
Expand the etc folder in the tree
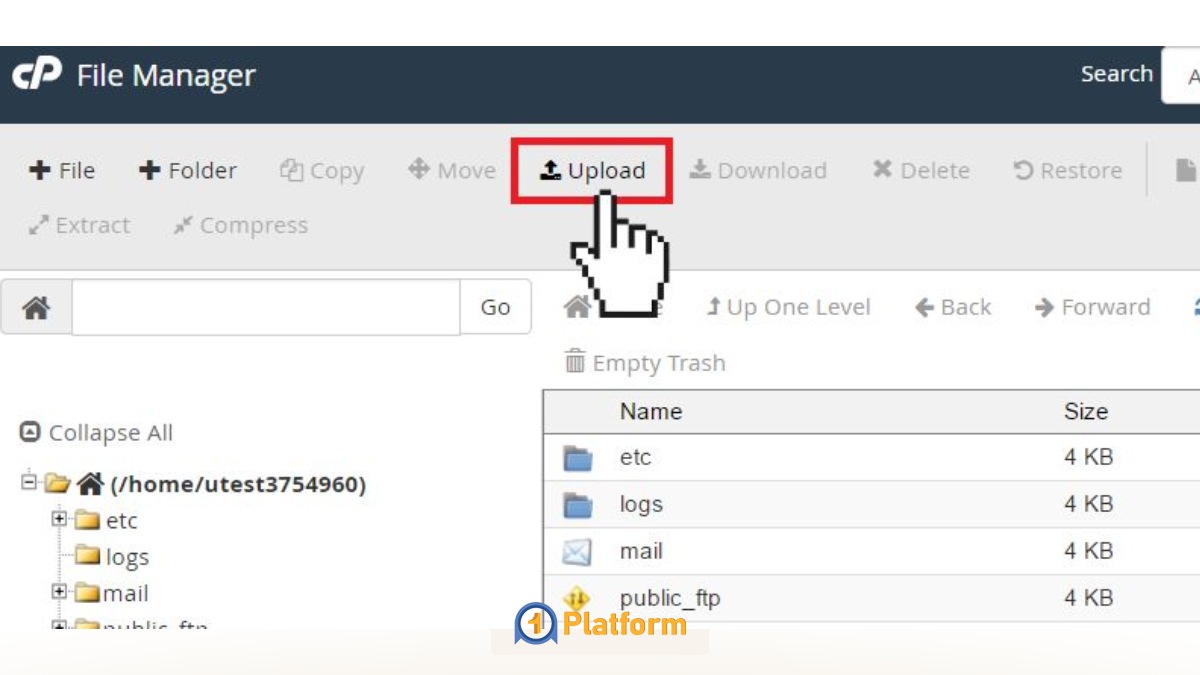tap(58, 519)
